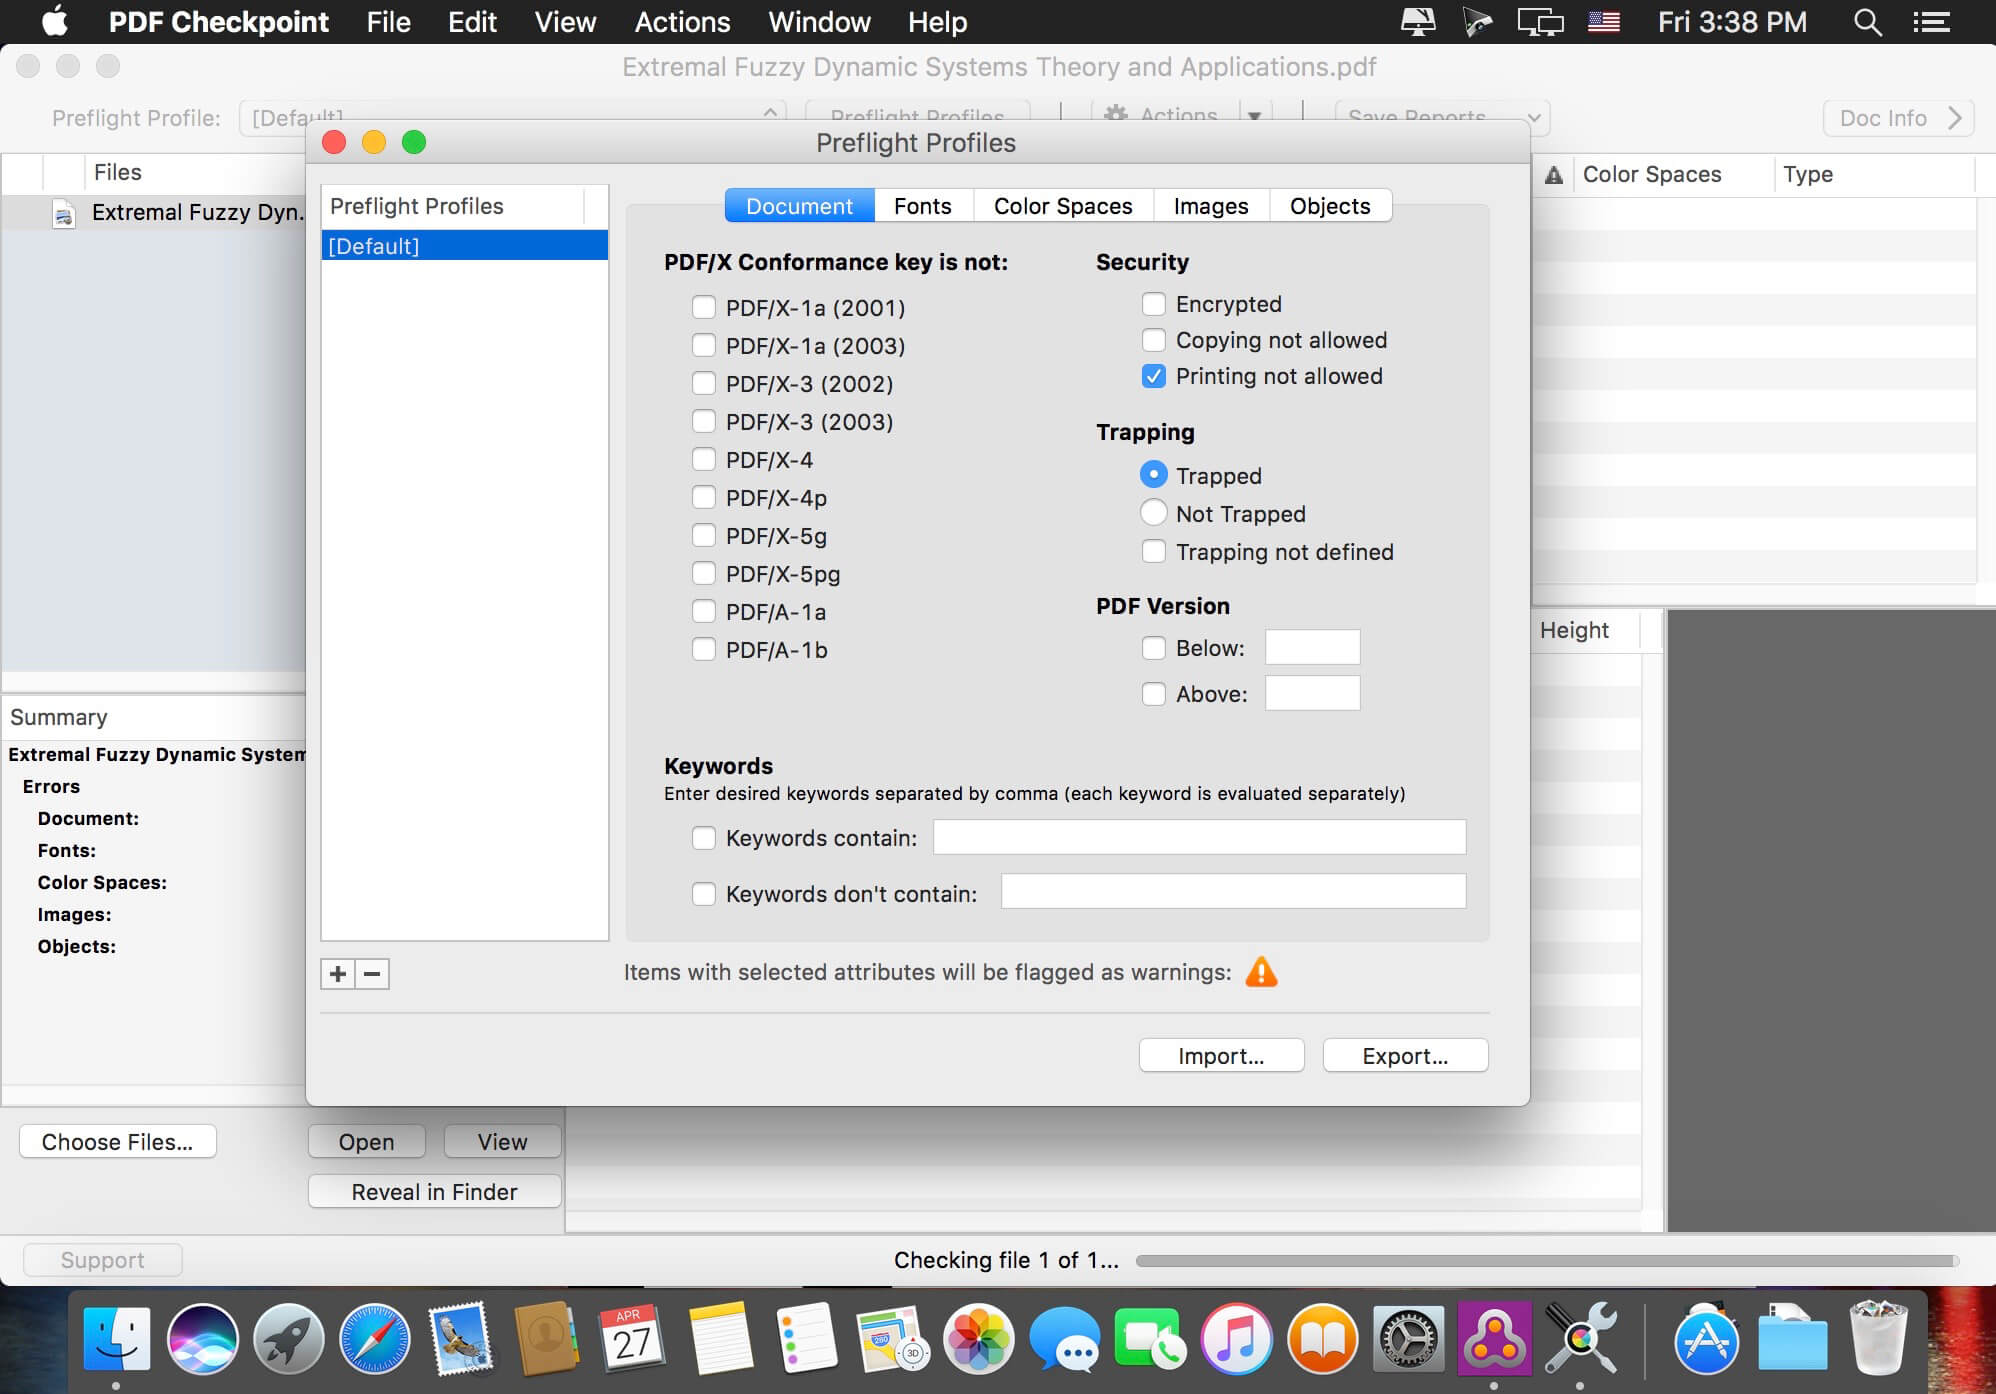Expand the Doc Info chevron panel

(x=1954, y=118)
